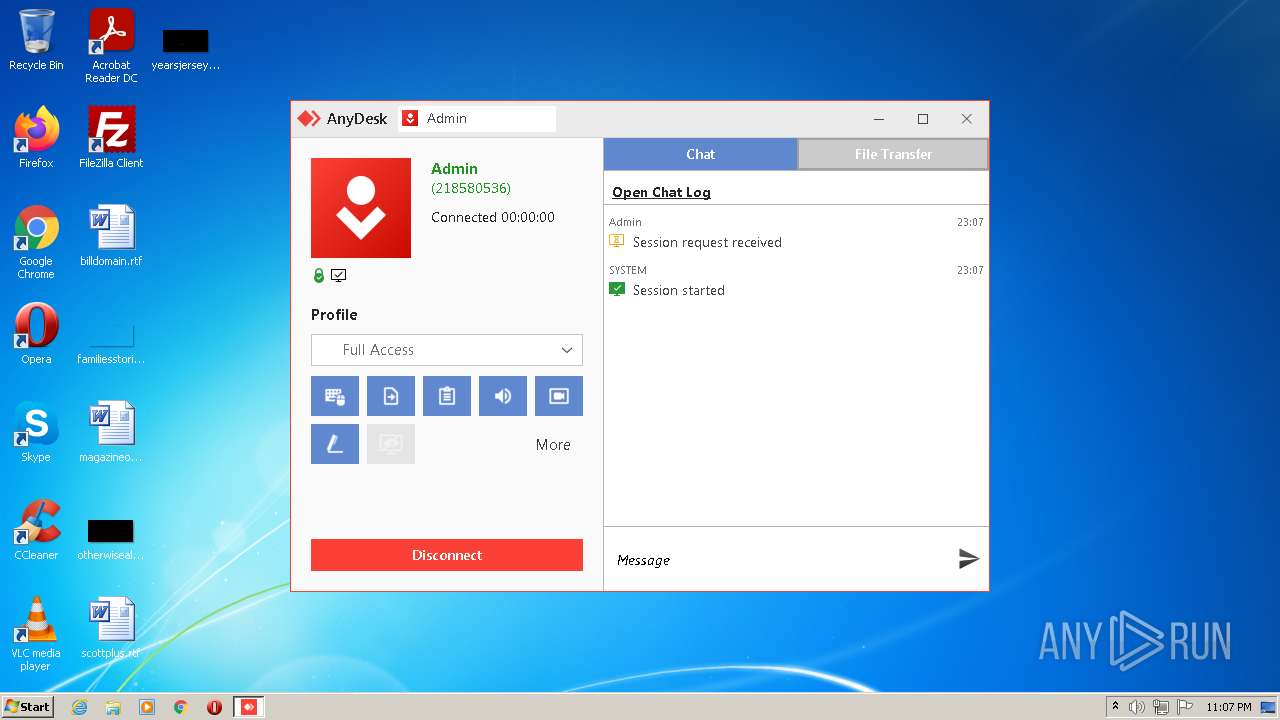Select the CCleaner desktop shortcut
1280x720 pixels.
[x=36, y=530]
